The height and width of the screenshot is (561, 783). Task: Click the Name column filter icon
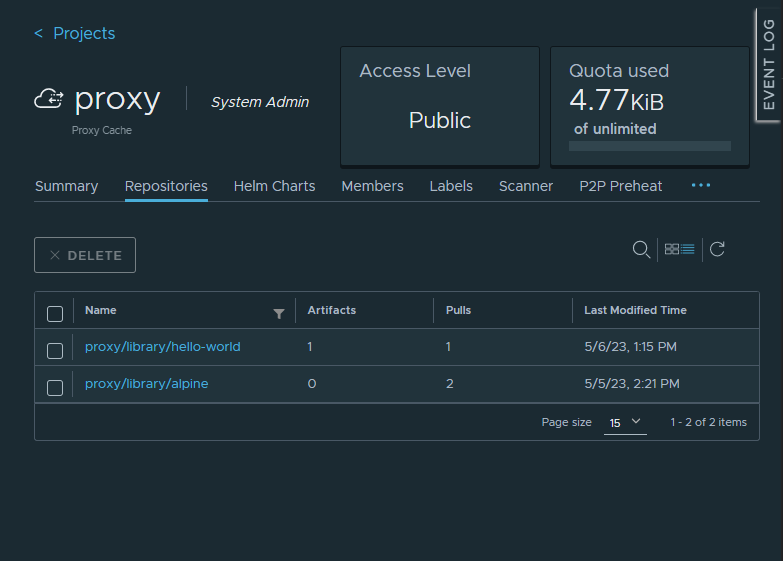point(279,313)
